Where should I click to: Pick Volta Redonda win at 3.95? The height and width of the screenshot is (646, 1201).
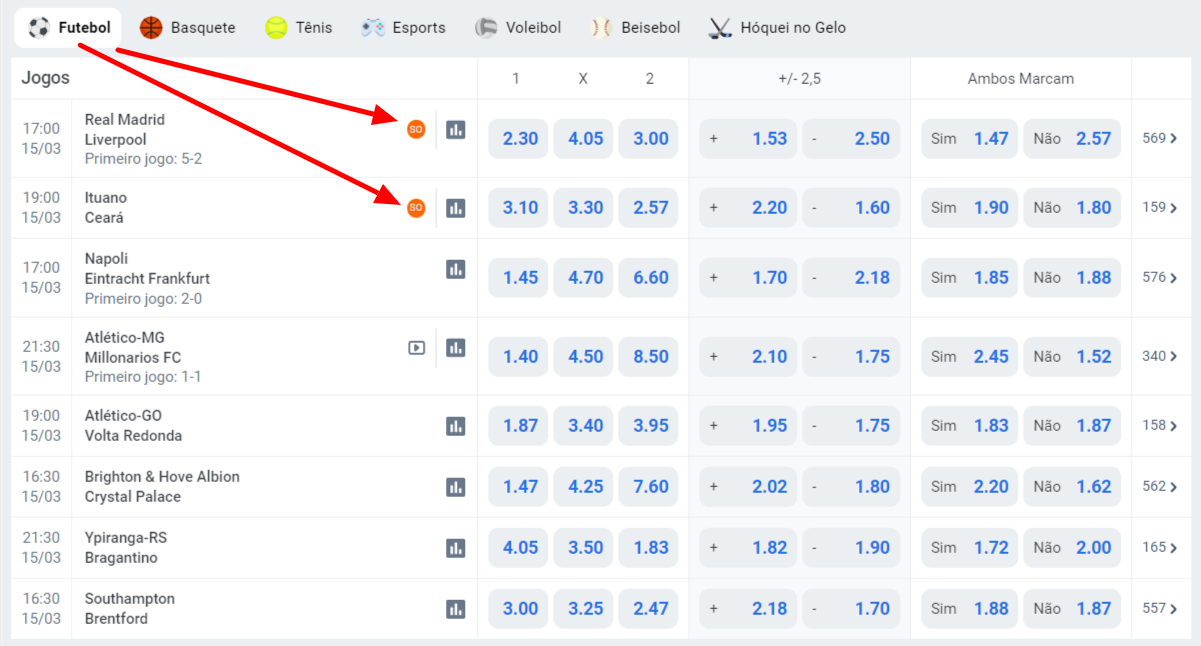[649, 426]
